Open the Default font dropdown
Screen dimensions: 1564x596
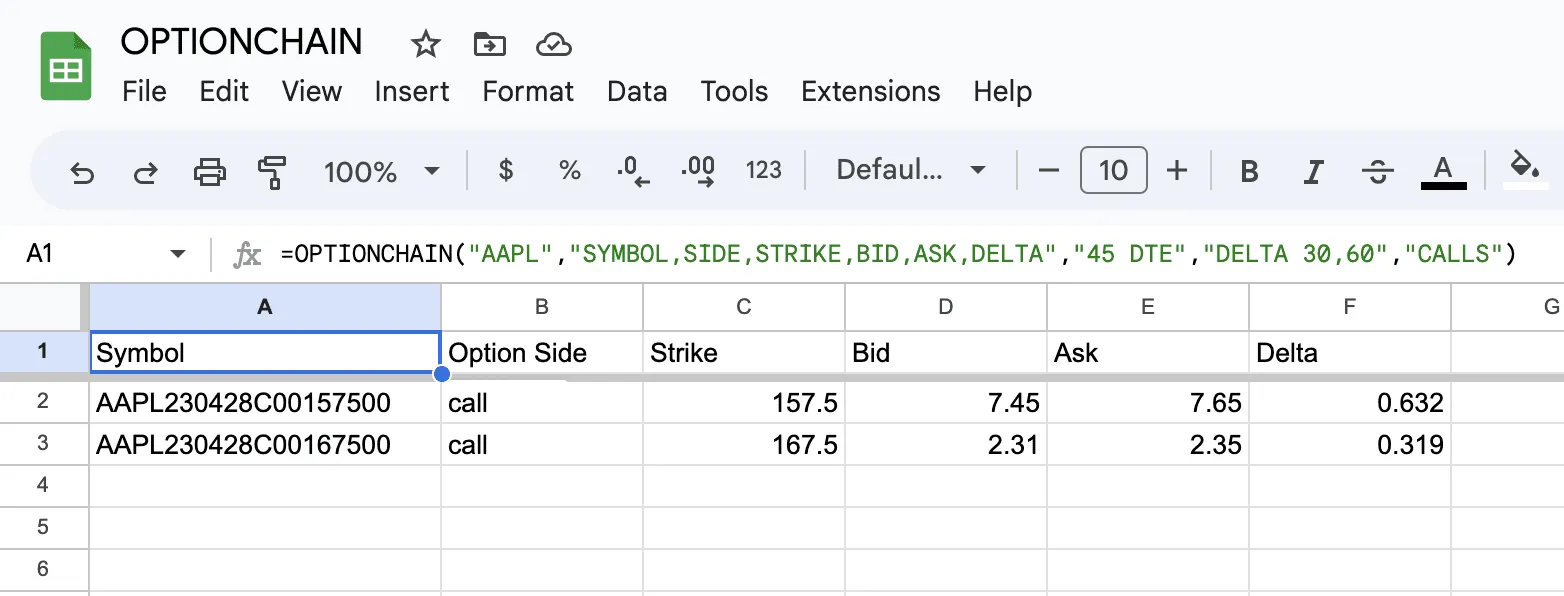[x=911, y=170]
